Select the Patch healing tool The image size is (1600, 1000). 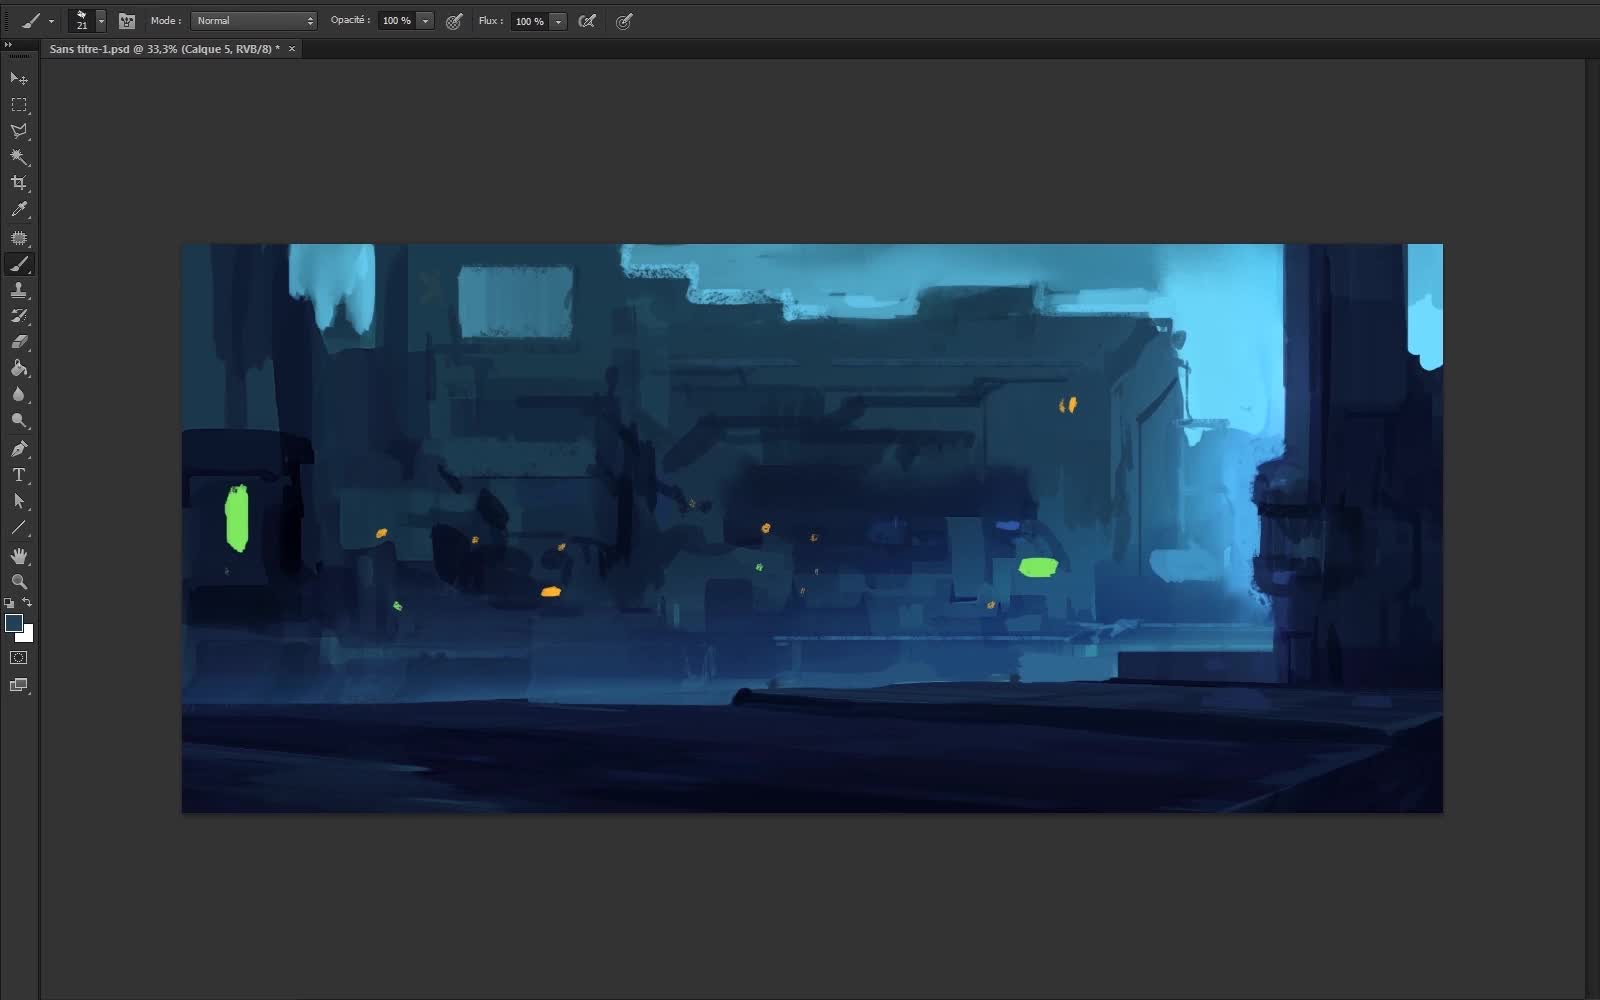click(19, 238)
